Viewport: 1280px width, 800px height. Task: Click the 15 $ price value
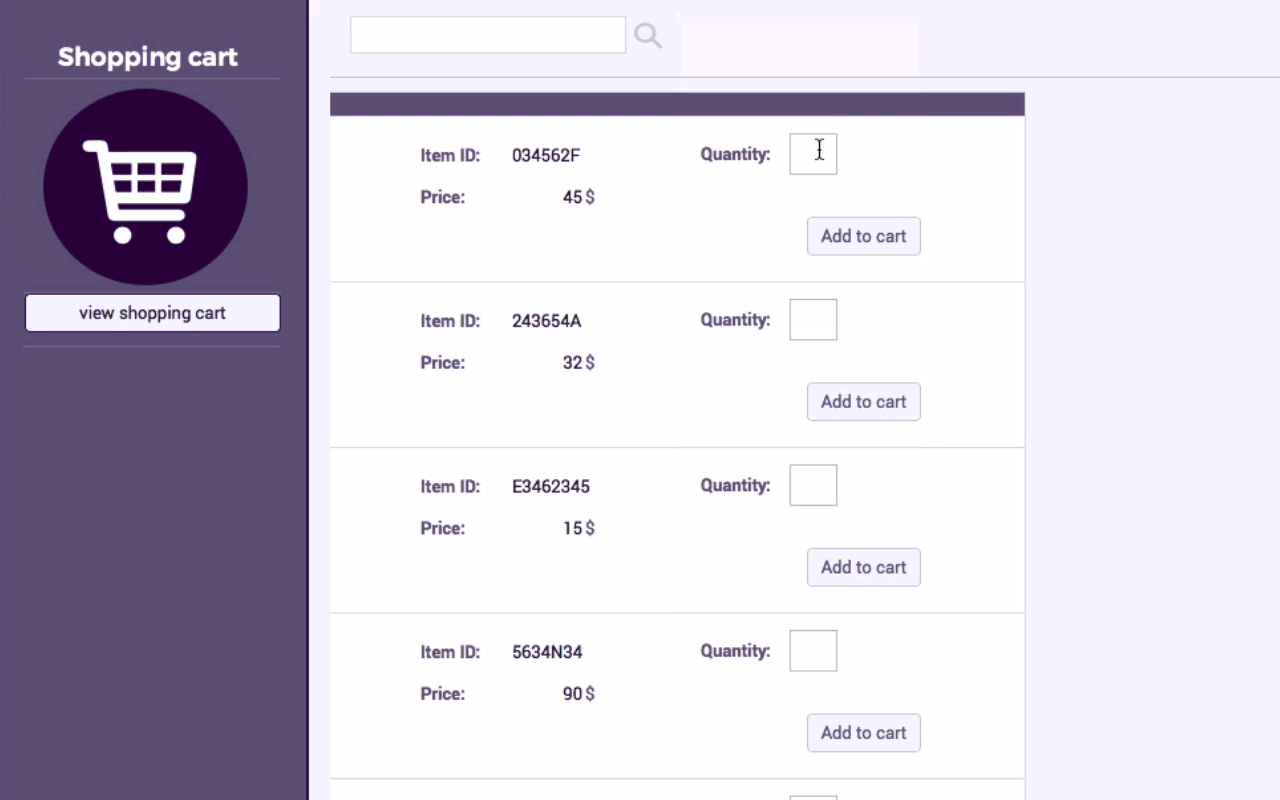coord(579,528)
